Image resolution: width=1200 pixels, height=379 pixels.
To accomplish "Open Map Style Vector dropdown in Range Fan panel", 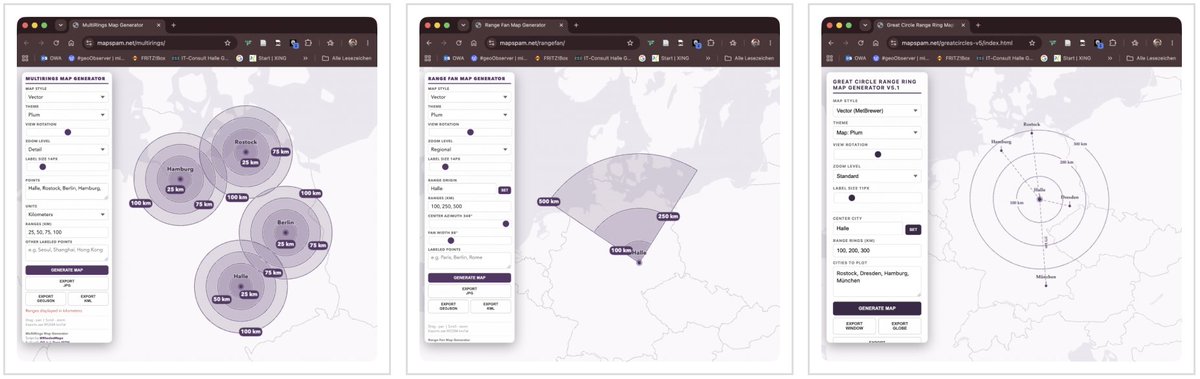I will tap(470, 97).
